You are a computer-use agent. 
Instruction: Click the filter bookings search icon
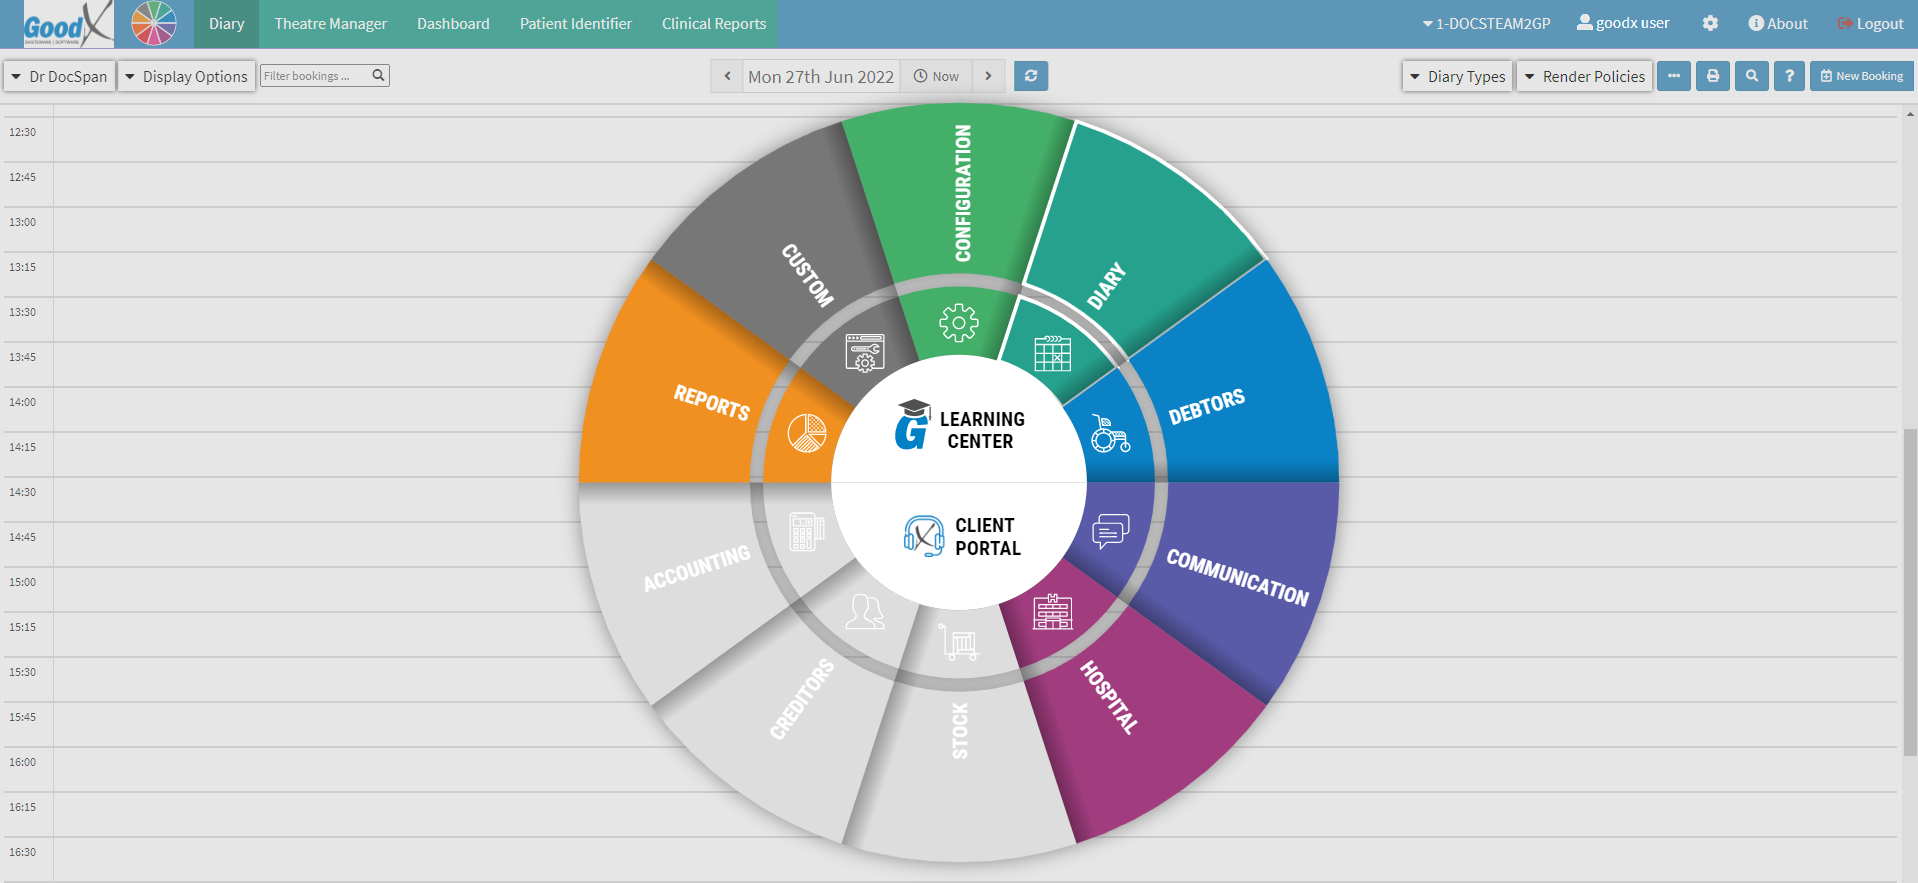coord(378,75)
